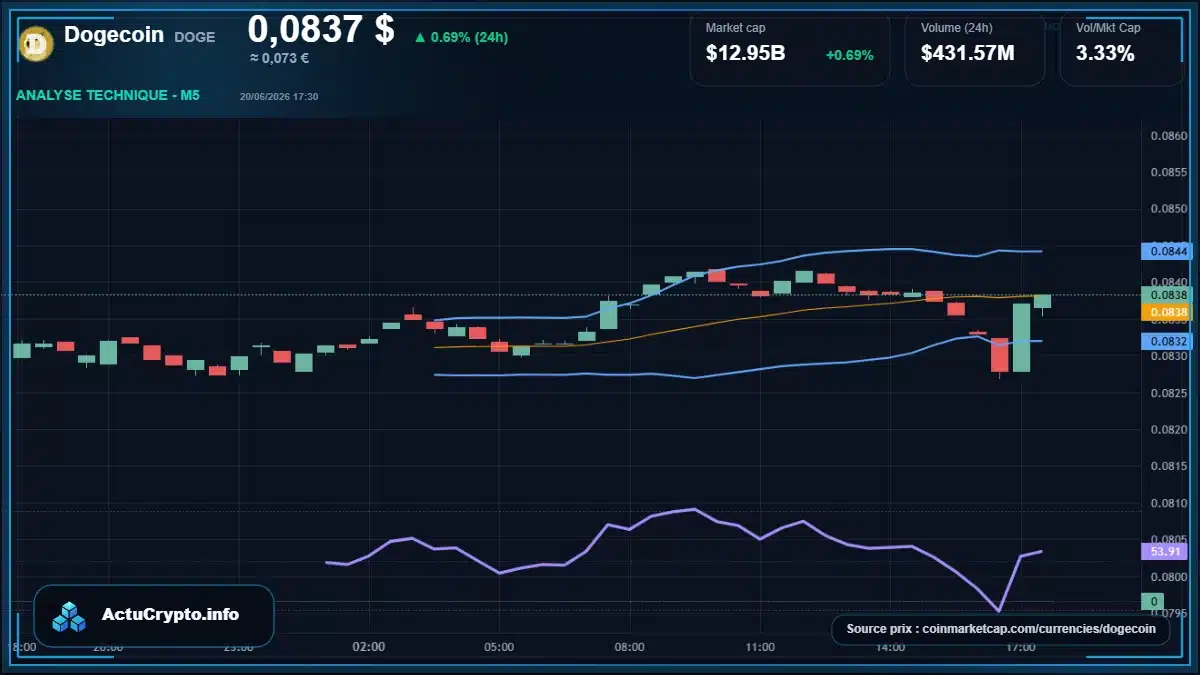The height and width of the screenshot is (675, 1200).
Task: Click the 0.0860 price axis label
Action: [1168, 135]
